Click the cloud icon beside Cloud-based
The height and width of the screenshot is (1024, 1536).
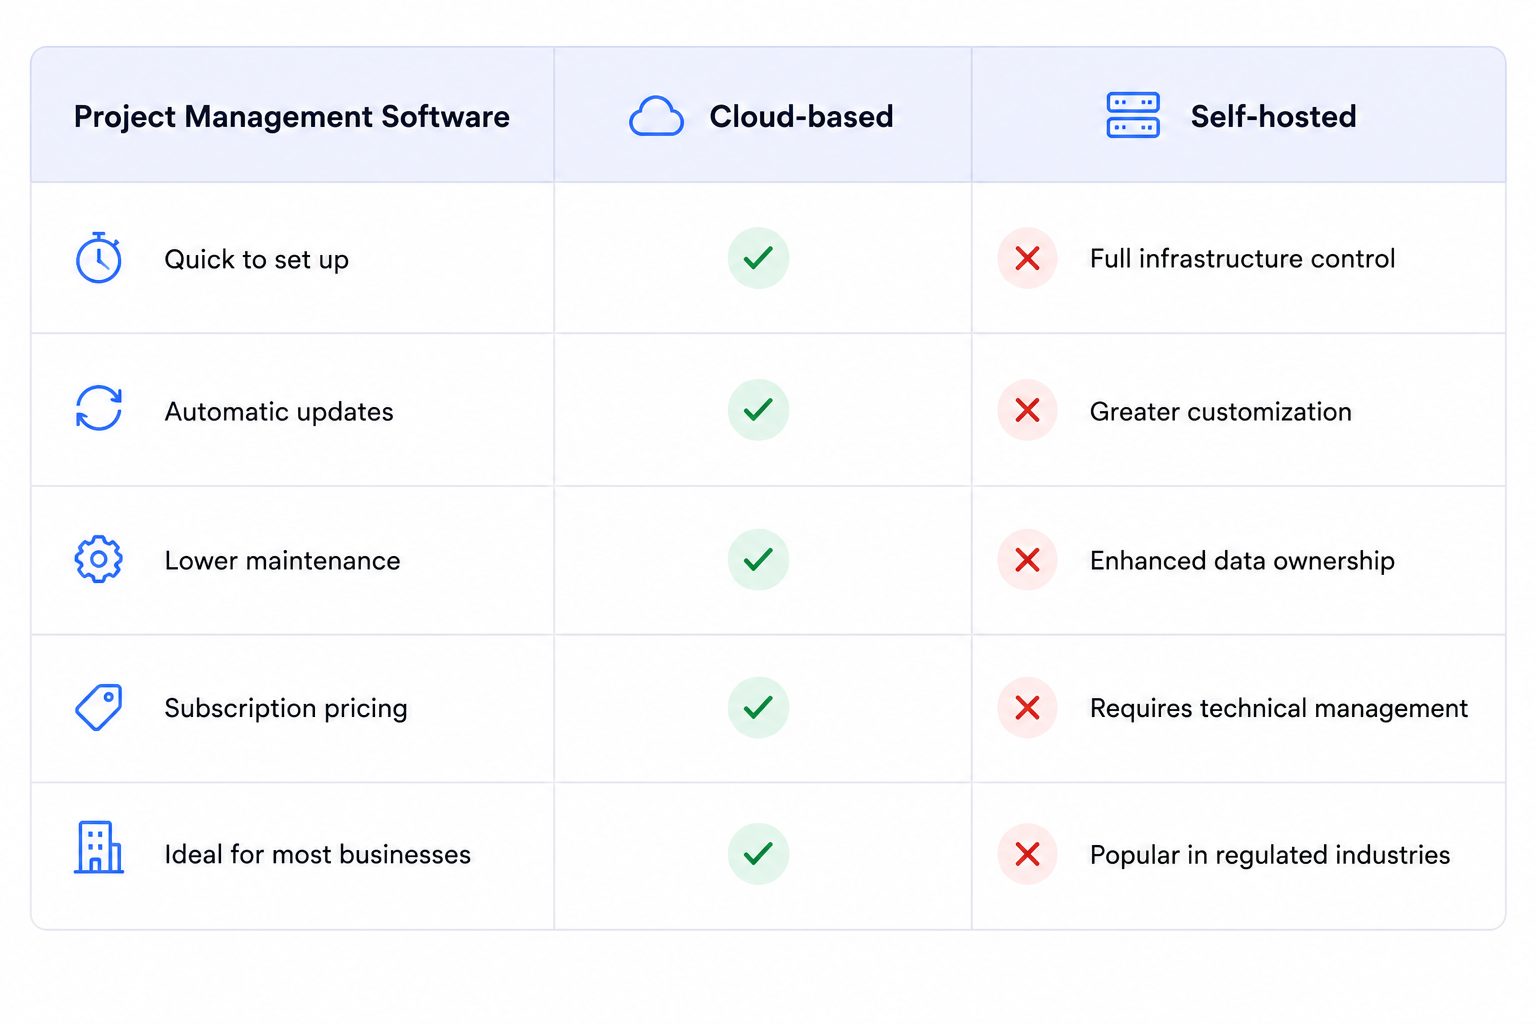click(656, 116)
